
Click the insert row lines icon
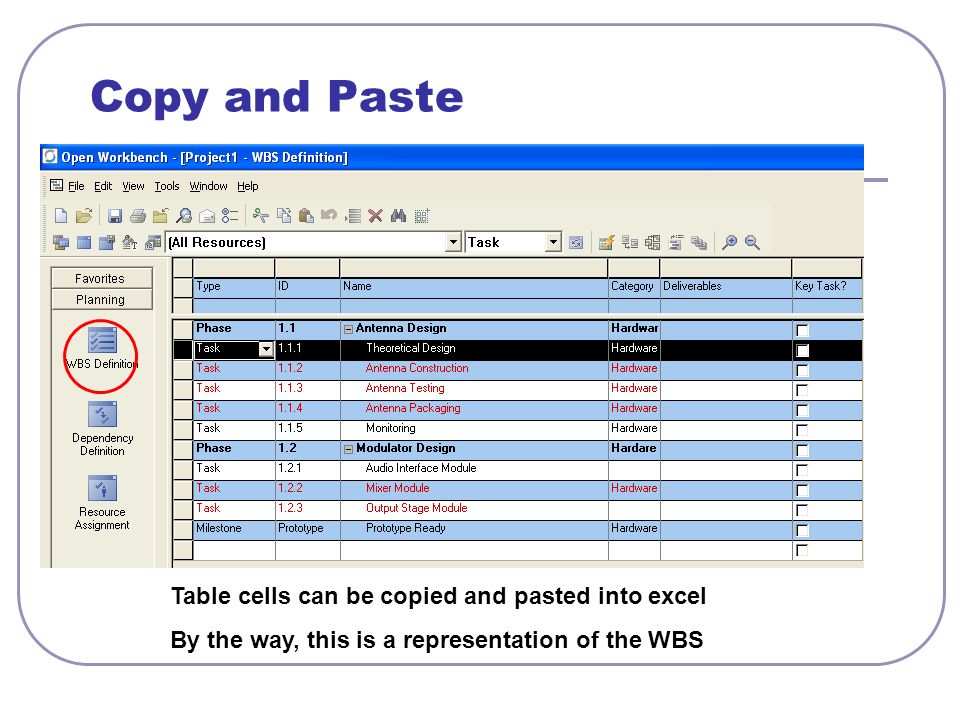(x=353, y=216)
